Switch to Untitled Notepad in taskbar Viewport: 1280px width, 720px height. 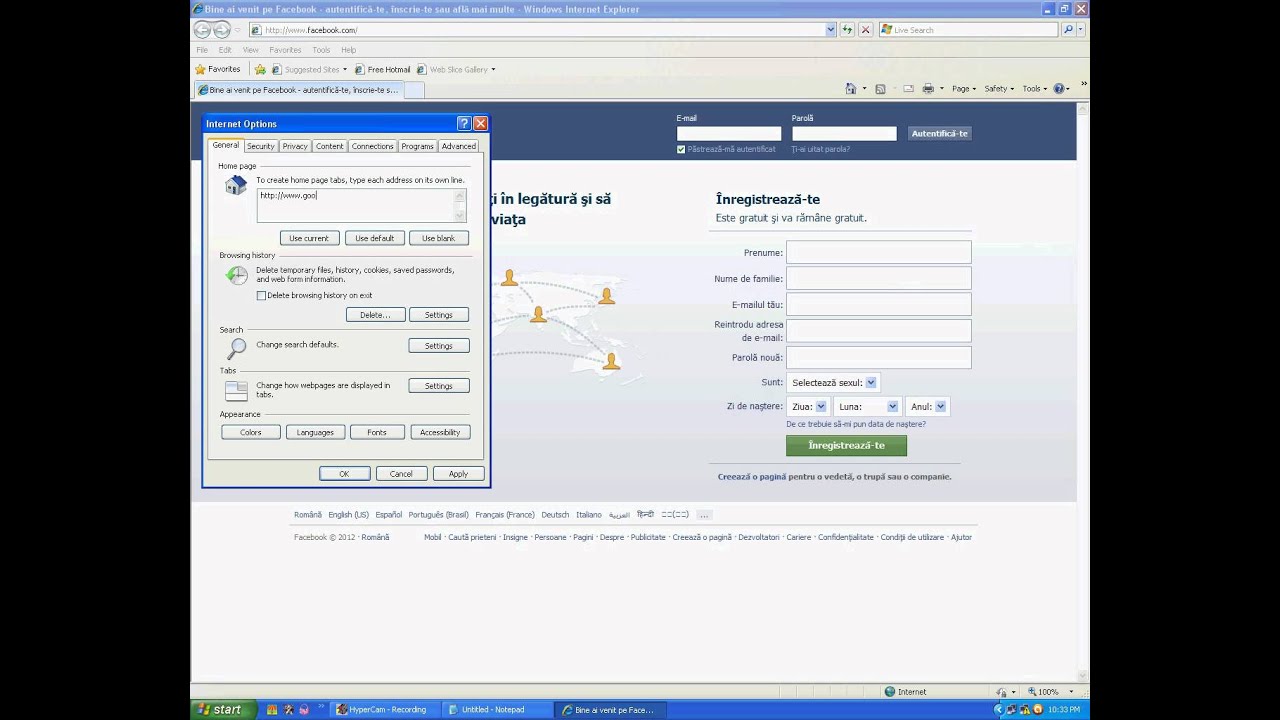click(497, 710)
